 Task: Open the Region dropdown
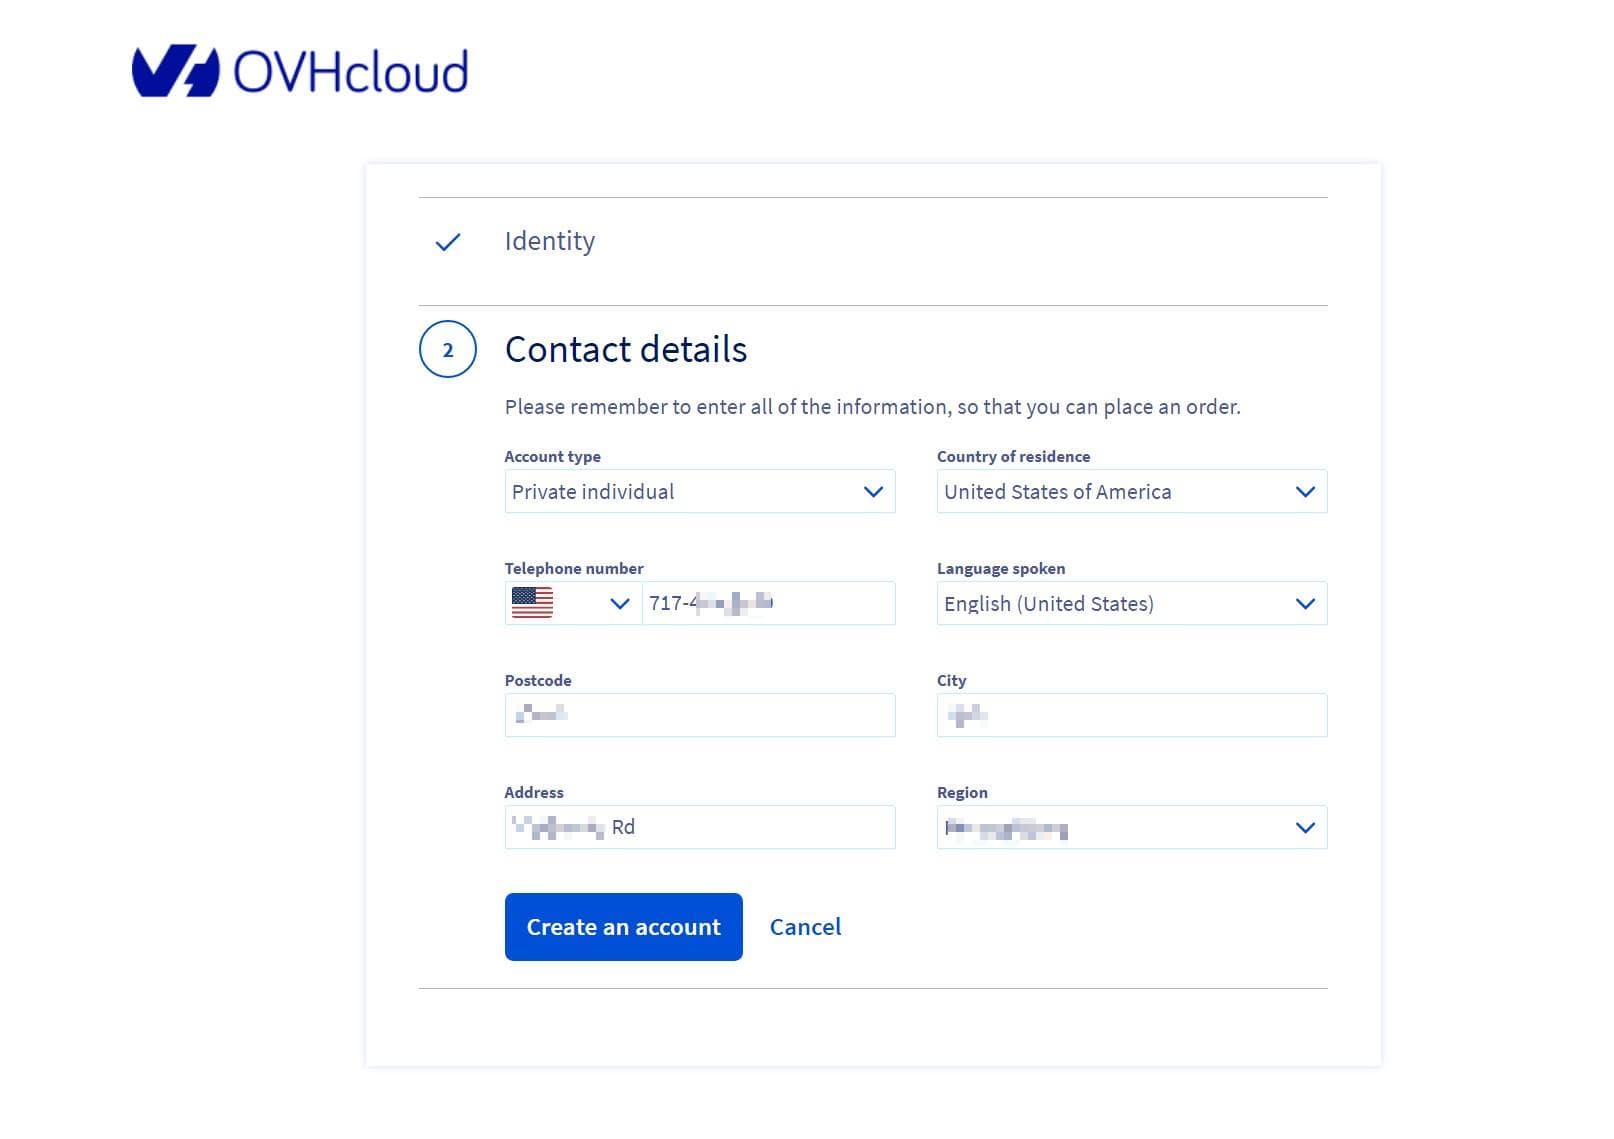(x=1131, y=828)
